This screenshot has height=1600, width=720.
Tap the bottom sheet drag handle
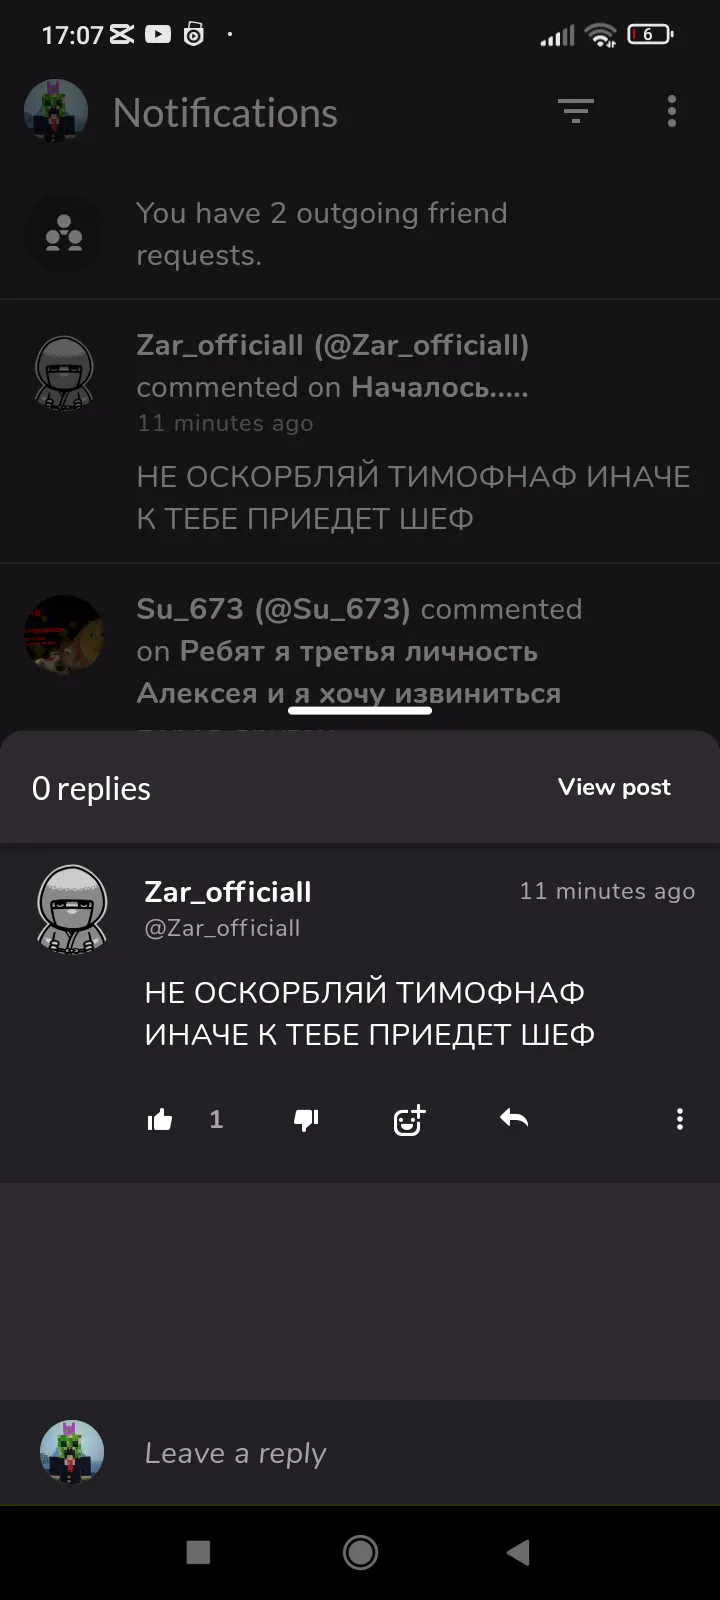point(360,711)
